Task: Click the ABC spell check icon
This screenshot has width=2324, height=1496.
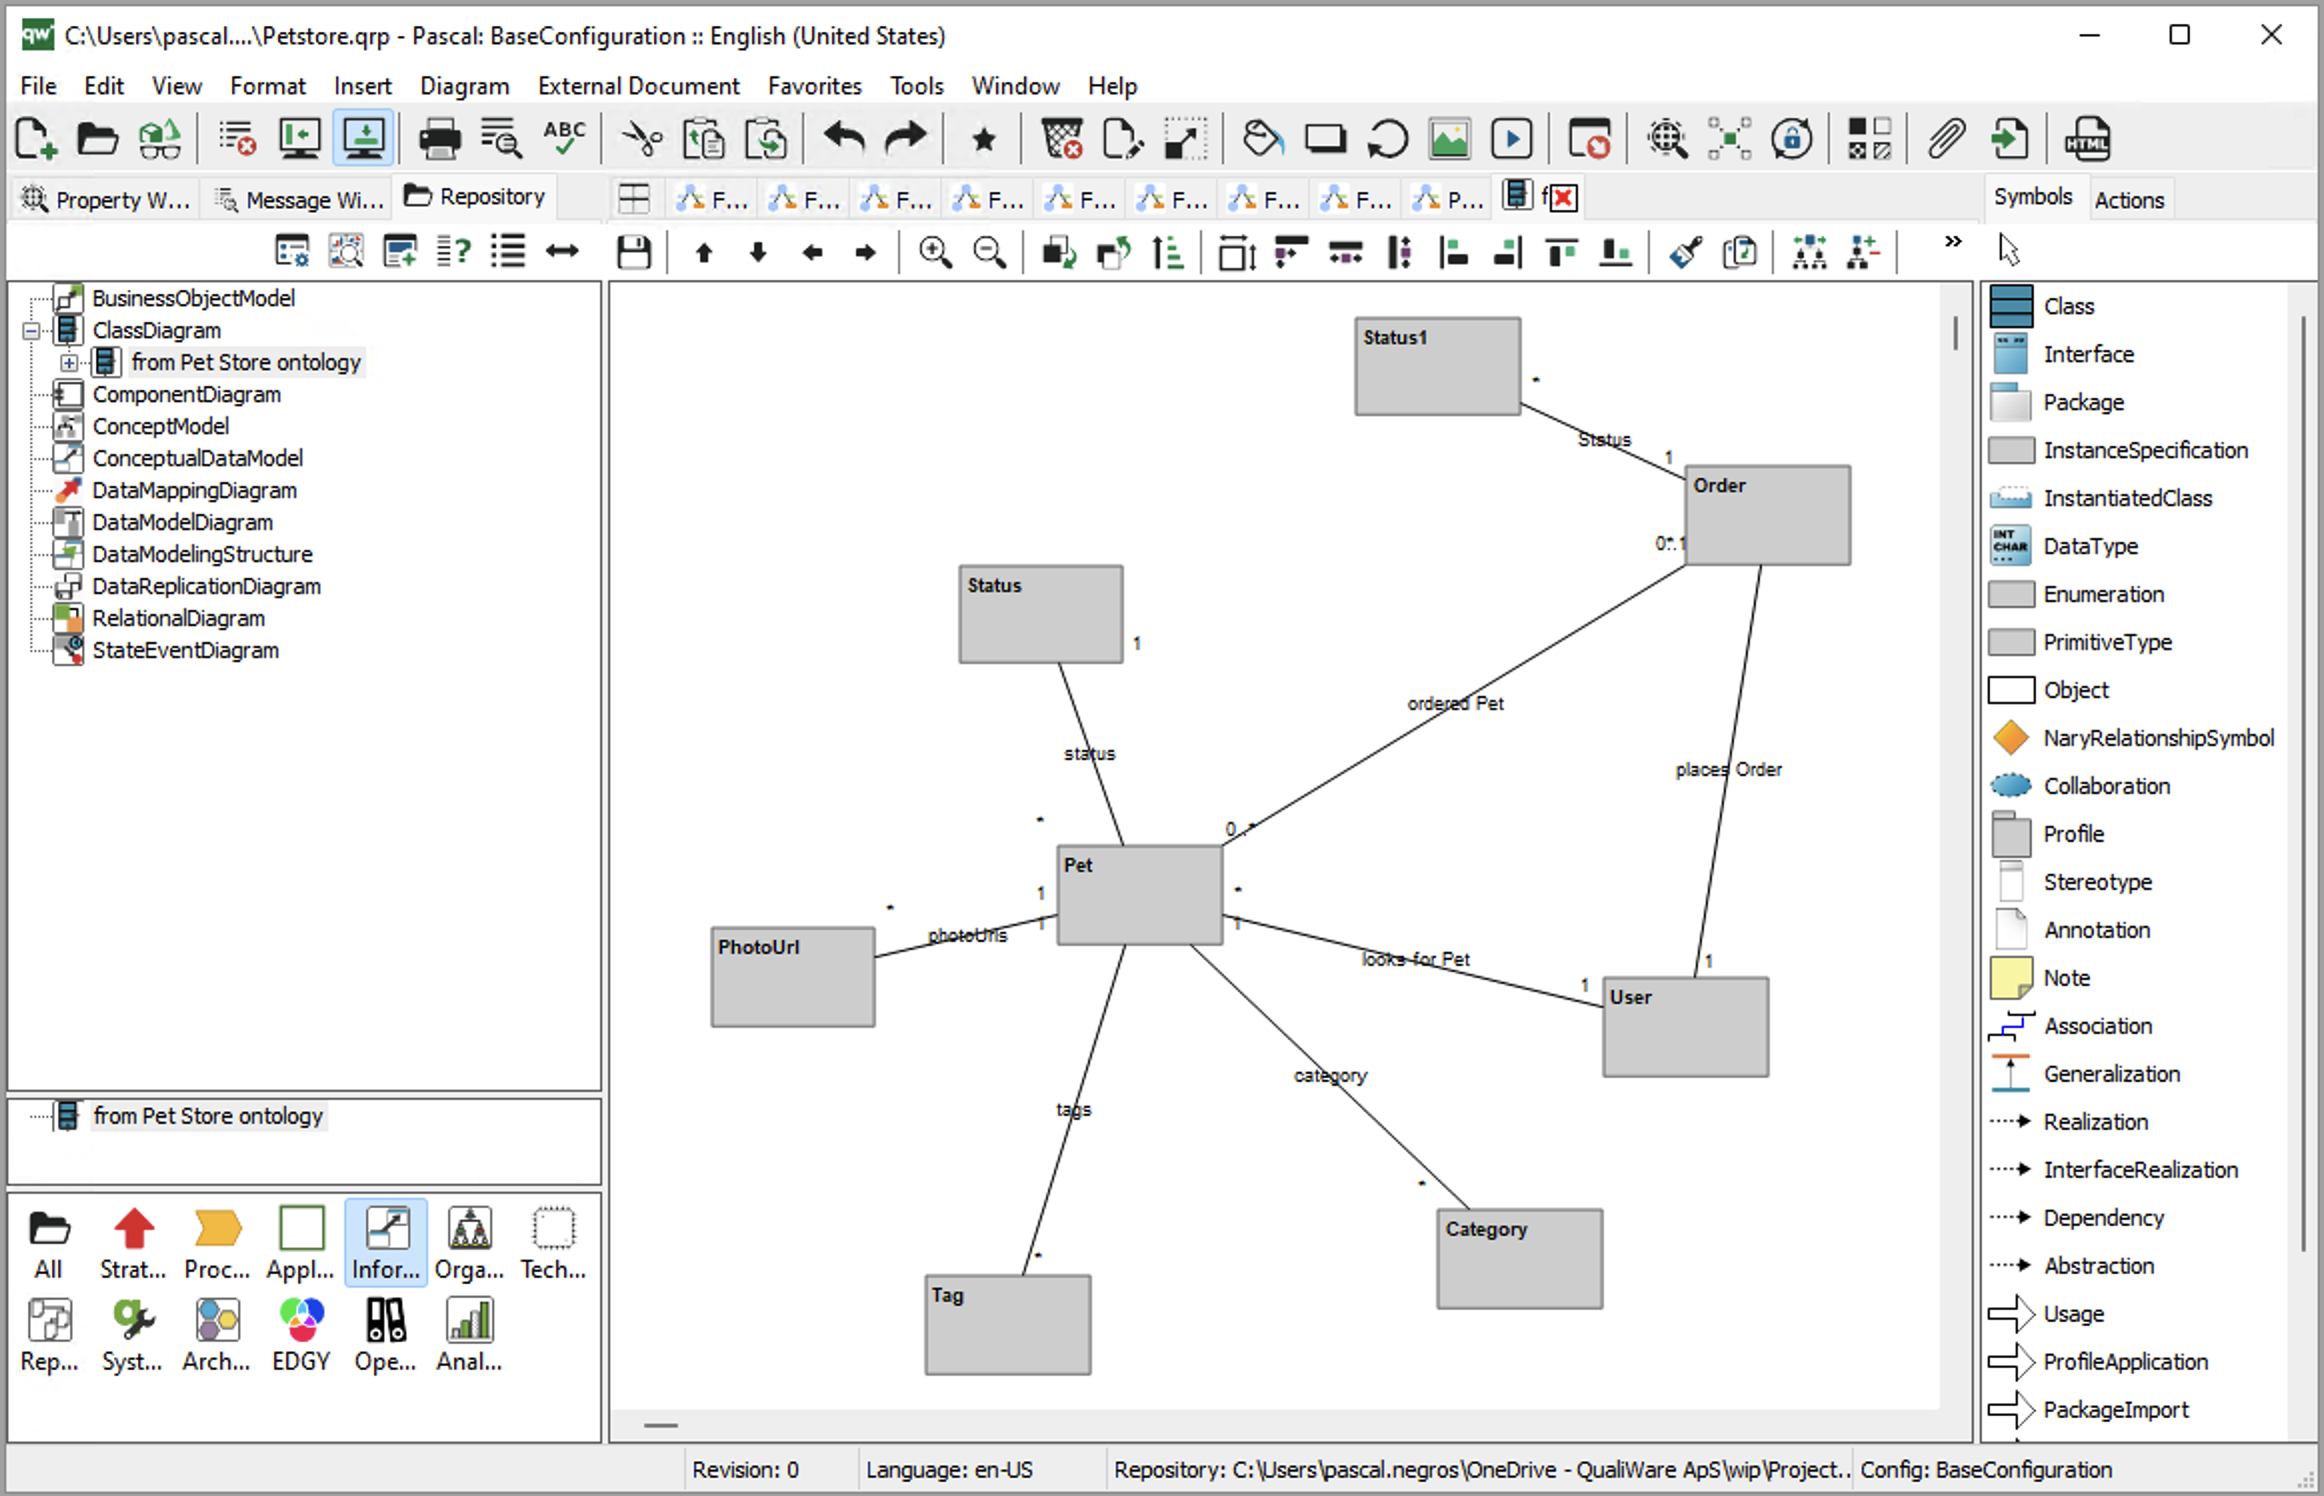Action: 564,139
